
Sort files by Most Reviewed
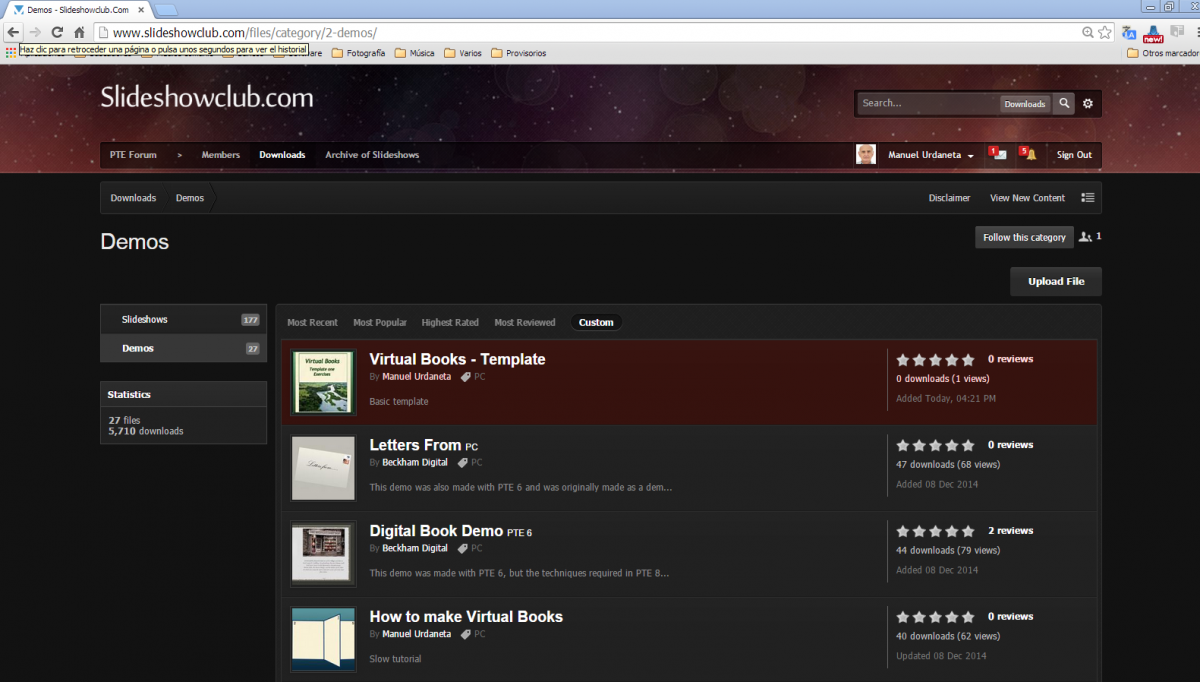pos(525,322)
